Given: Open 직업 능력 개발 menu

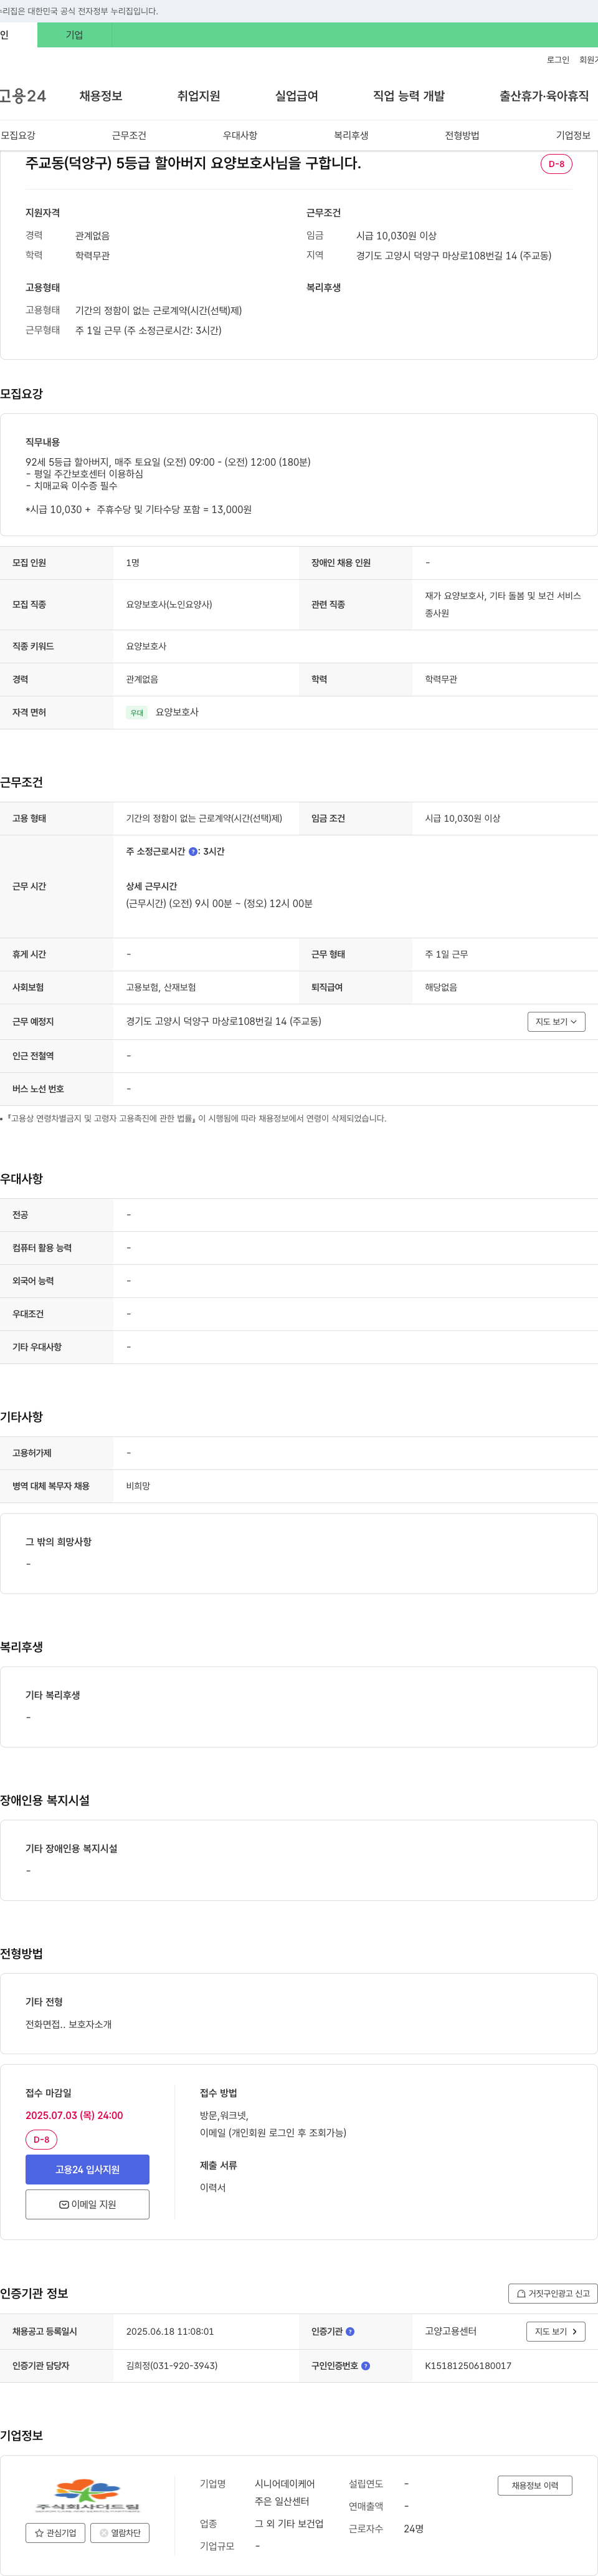Looking at the screenshot, I should (409, 96).
